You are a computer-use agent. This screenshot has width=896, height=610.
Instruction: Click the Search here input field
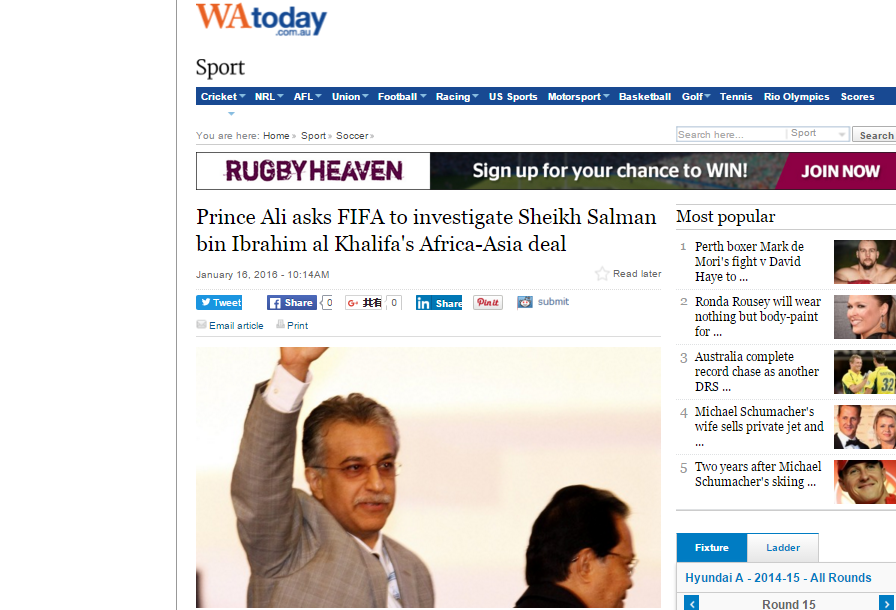click(731, 134)
